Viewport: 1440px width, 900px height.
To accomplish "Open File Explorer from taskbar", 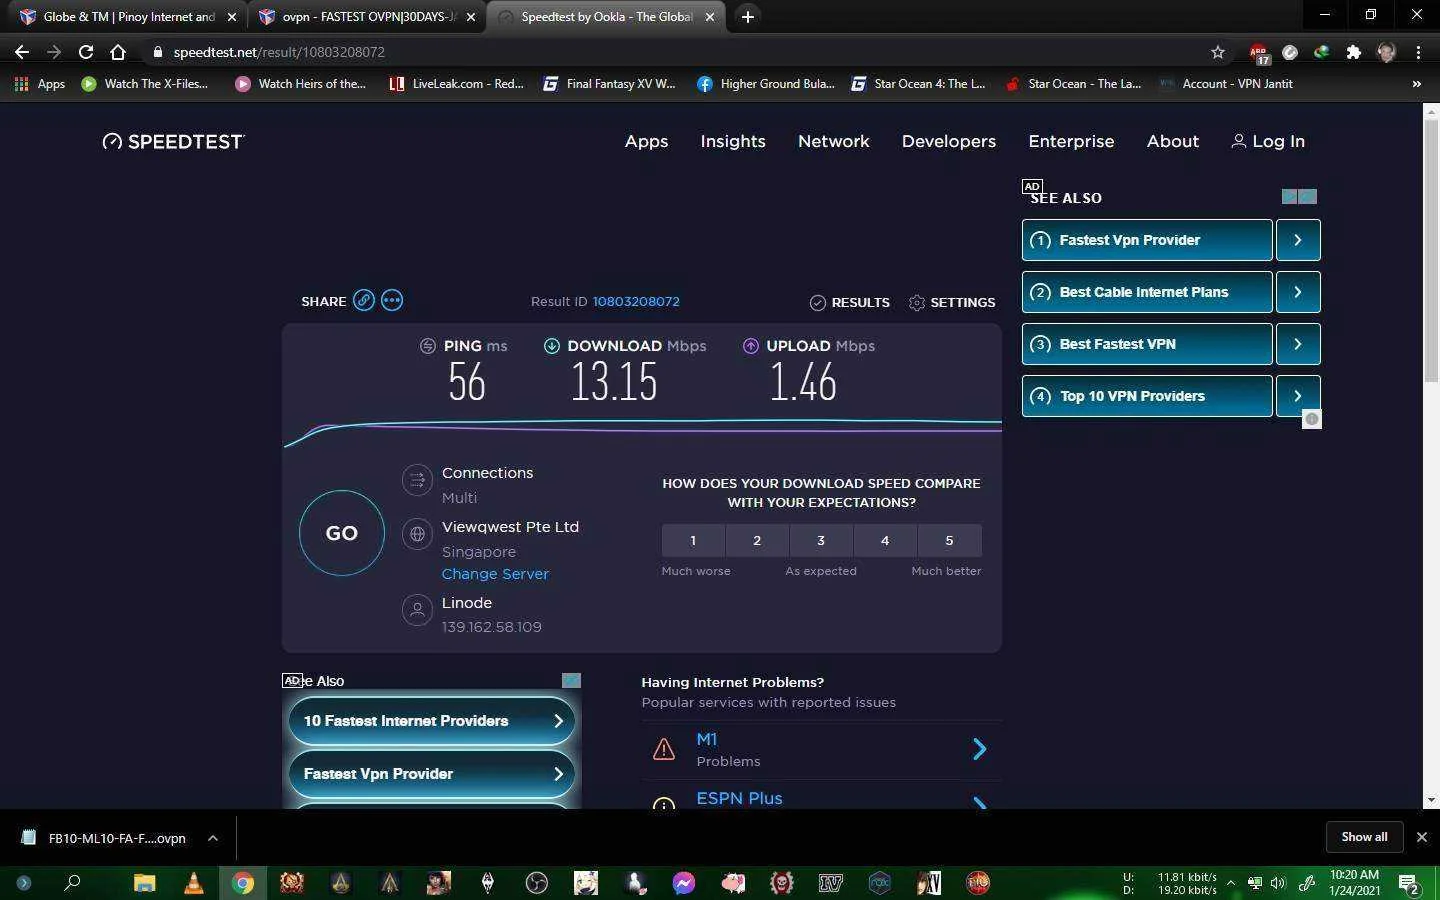I will point(145,883).
